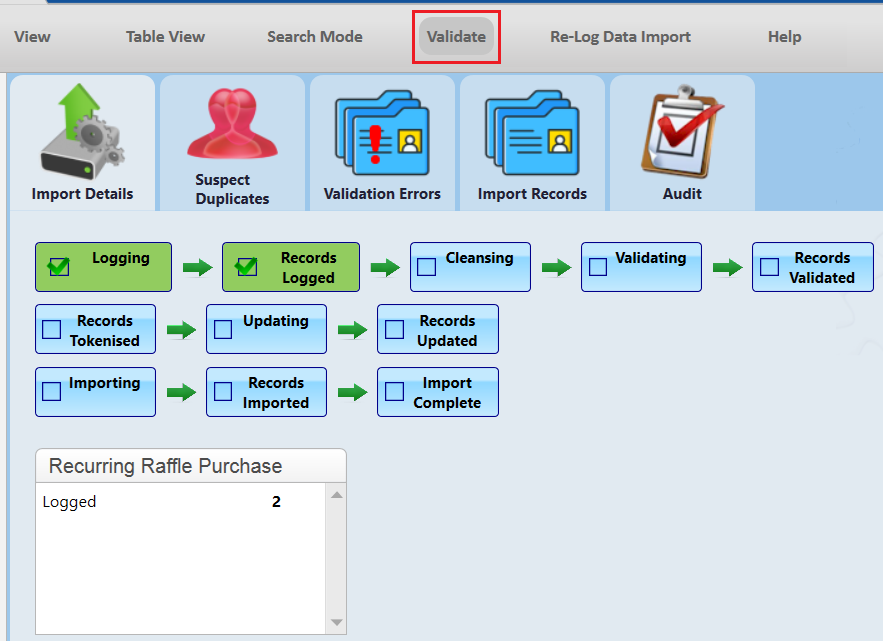Screen dimensions: 883x641
Task: Toggle the Logging stage checkbox
Action: (59, 266)
